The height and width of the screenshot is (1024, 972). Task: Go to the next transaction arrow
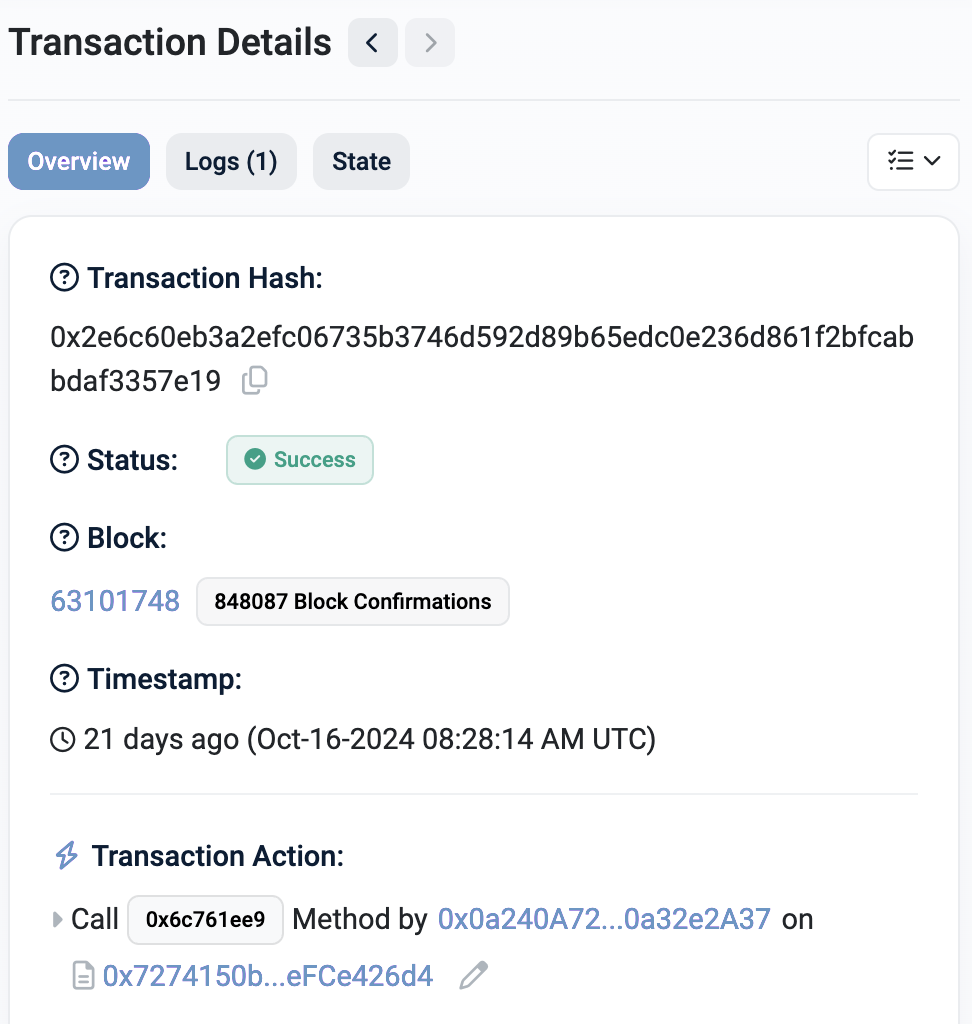[430, 43]
